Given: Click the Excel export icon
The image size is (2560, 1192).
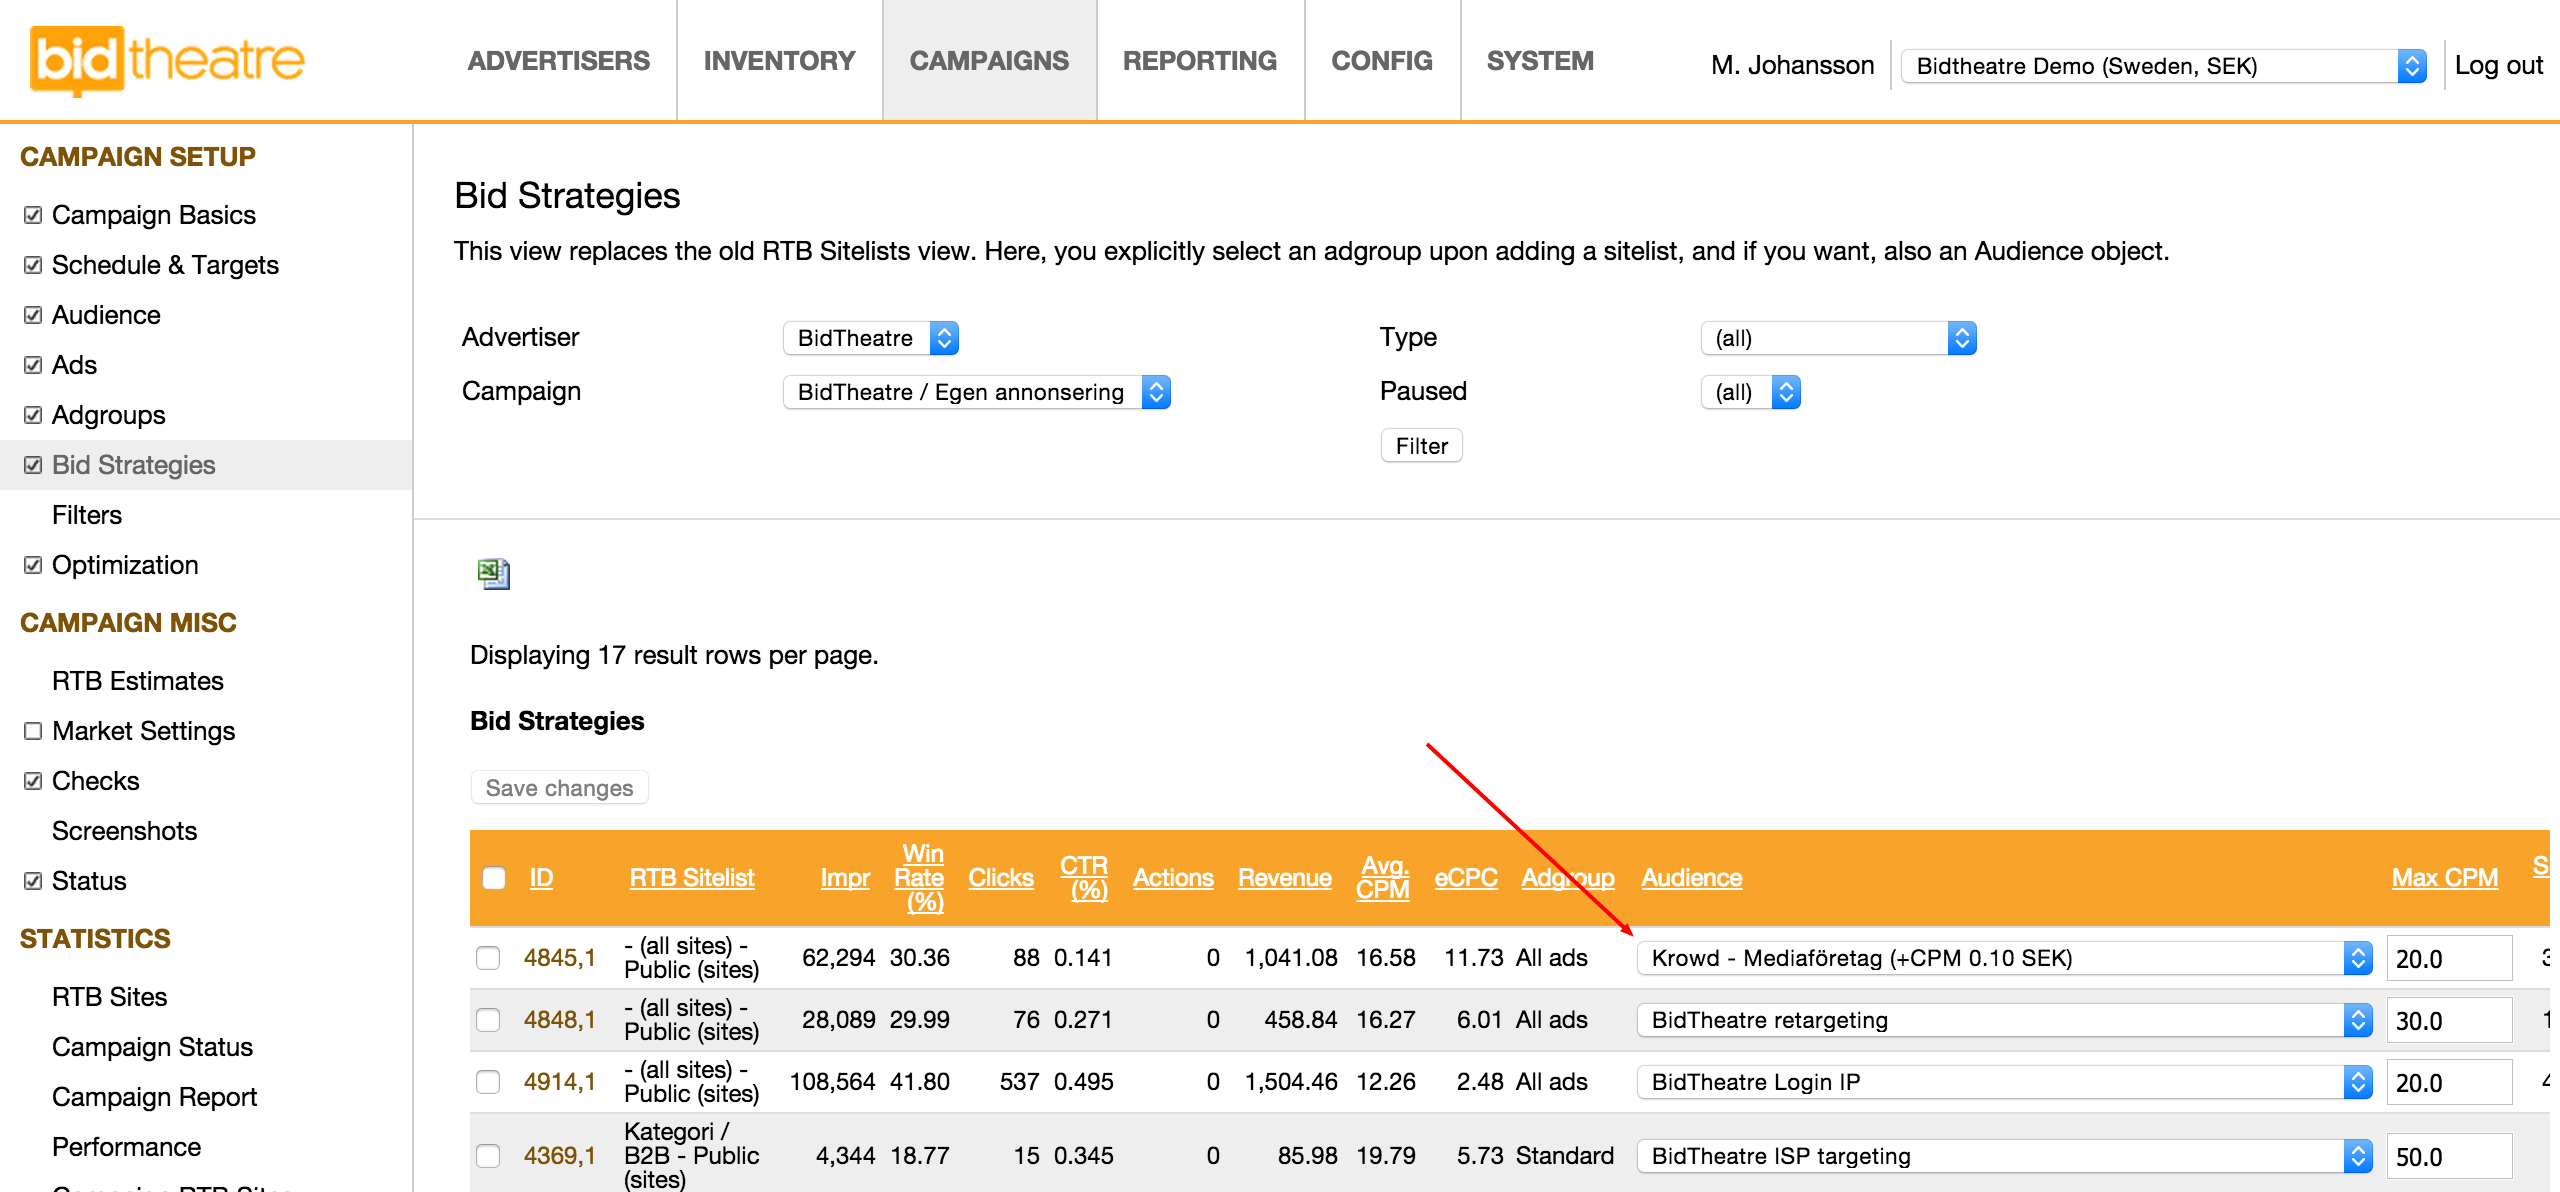Looking at the screenshot, I should [x=493, y=573].
